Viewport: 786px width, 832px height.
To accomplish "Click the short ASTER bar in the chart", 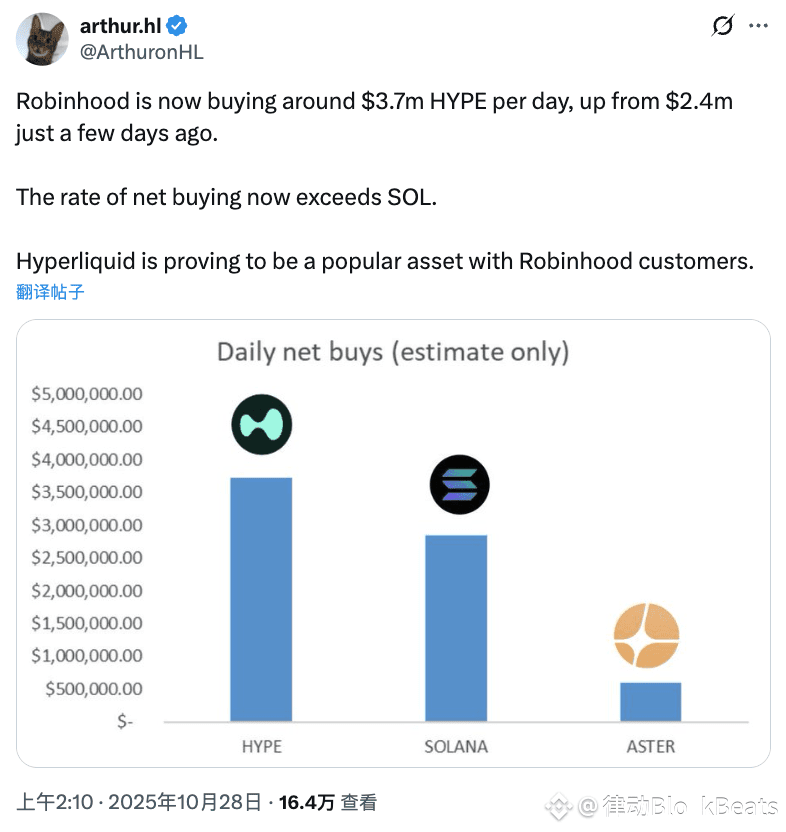I will pos(650,701).
